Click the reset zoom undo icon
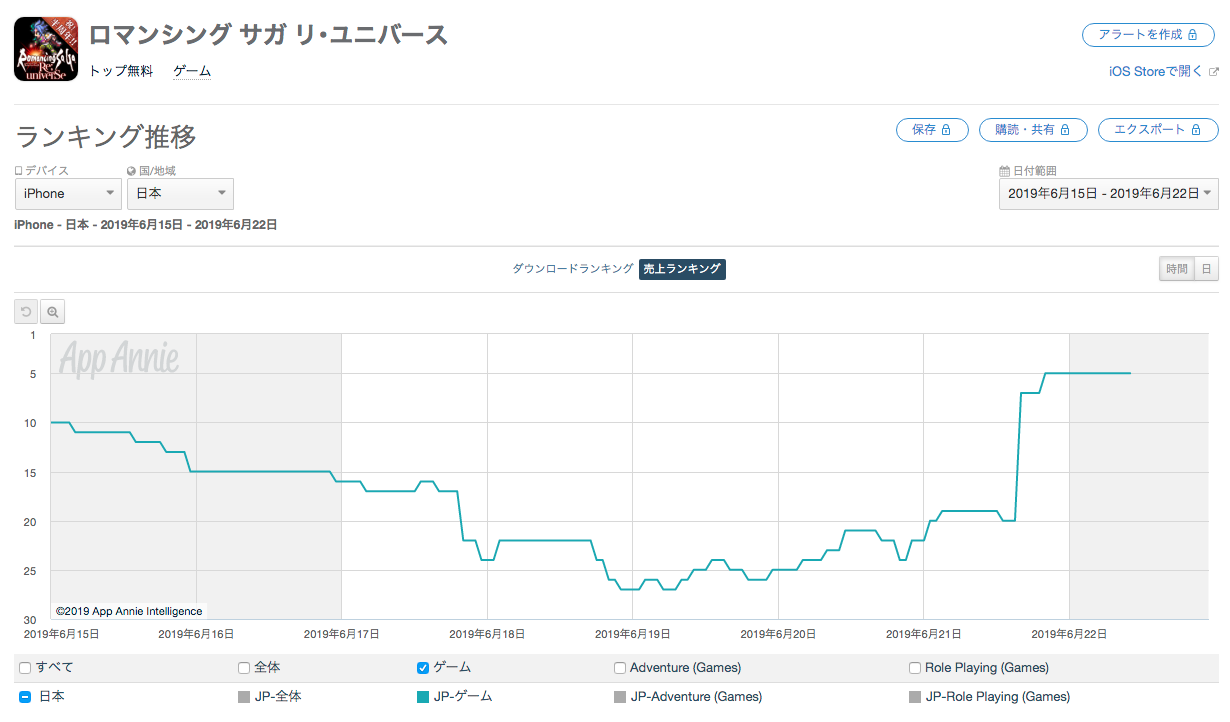The image size is (1230, 722). pyautogui.click(x=26, y=311)
